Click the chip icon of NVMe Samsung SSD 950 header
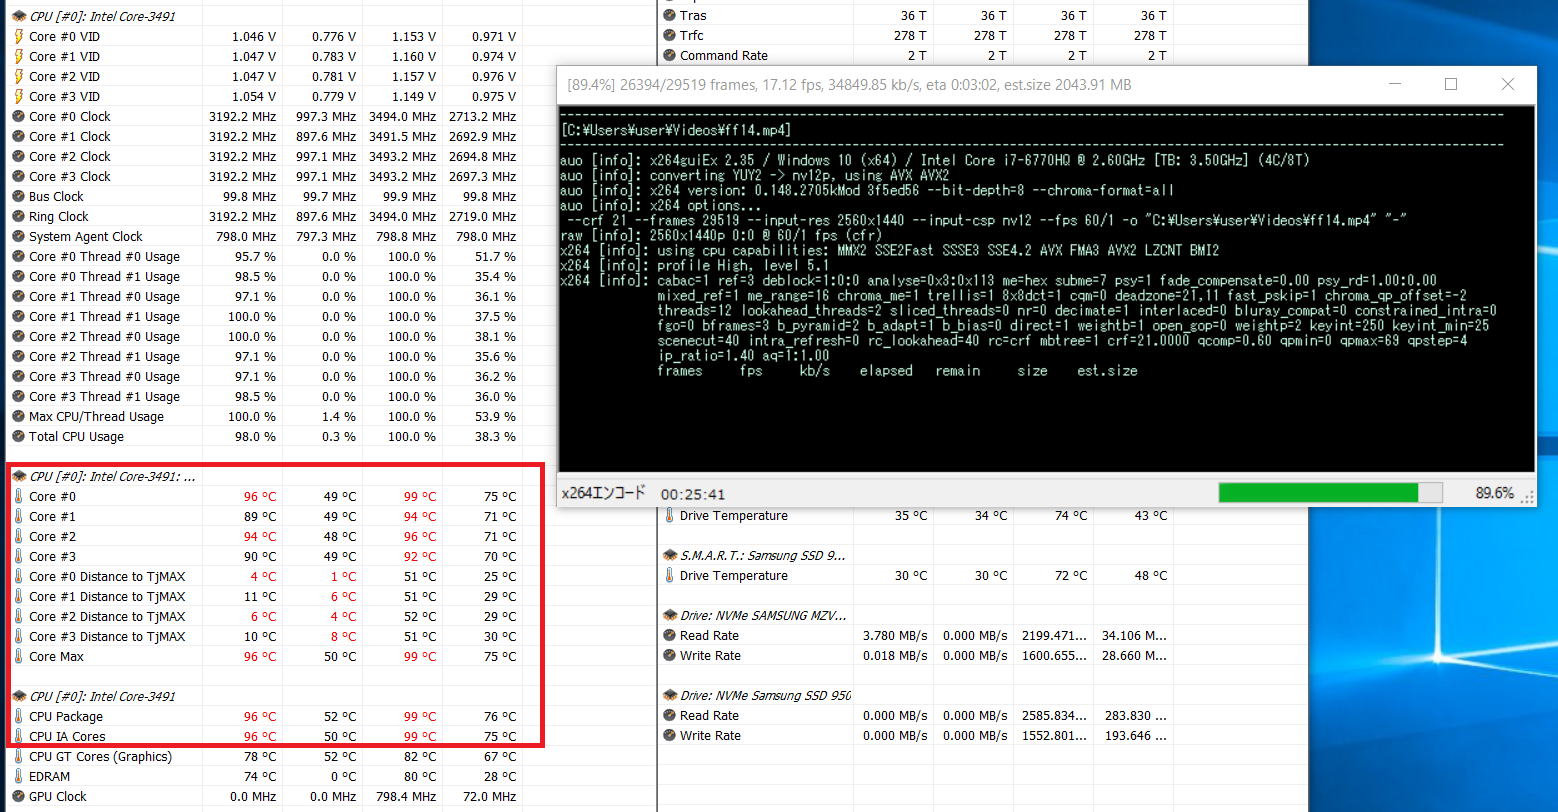This screenshot has width=1558, height=812. point(669,695)
